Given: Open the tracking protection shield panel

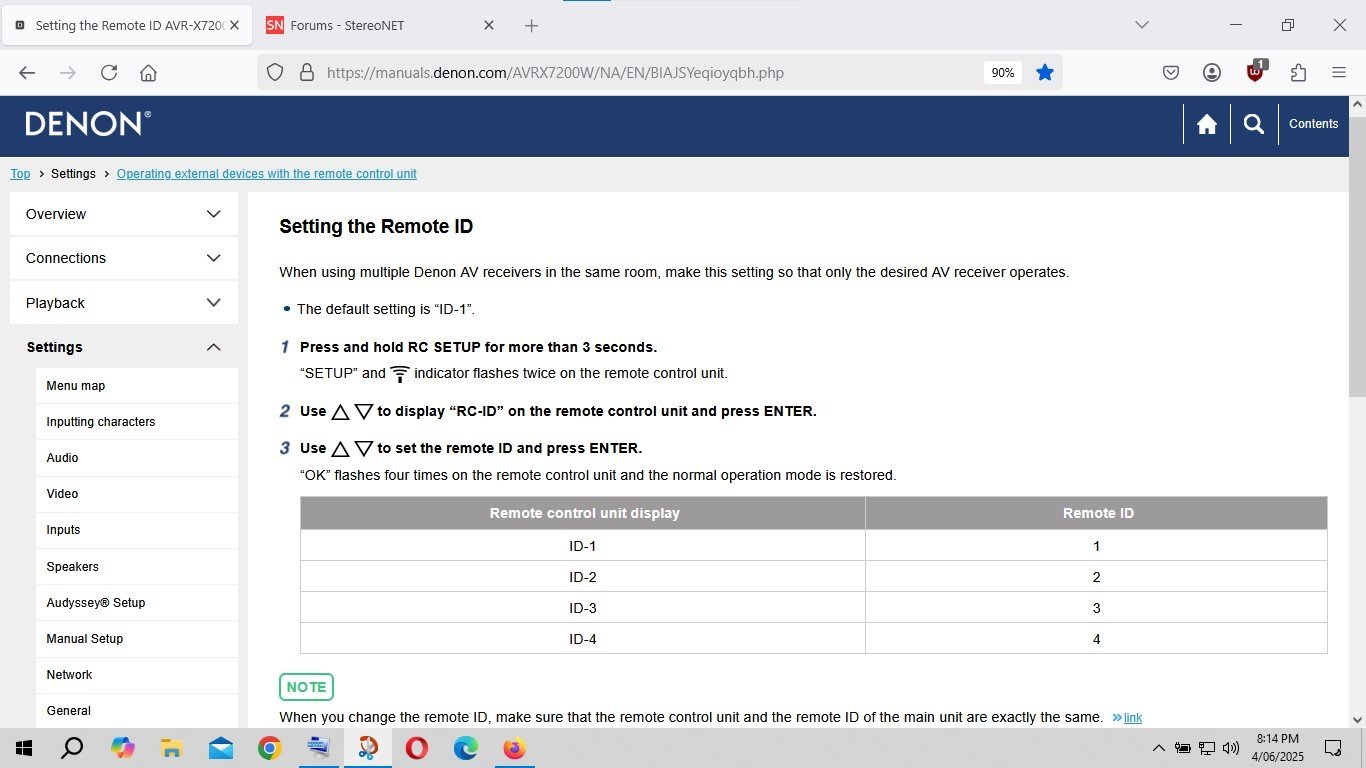Looking at the screenshot, I should tap(275, 72).
